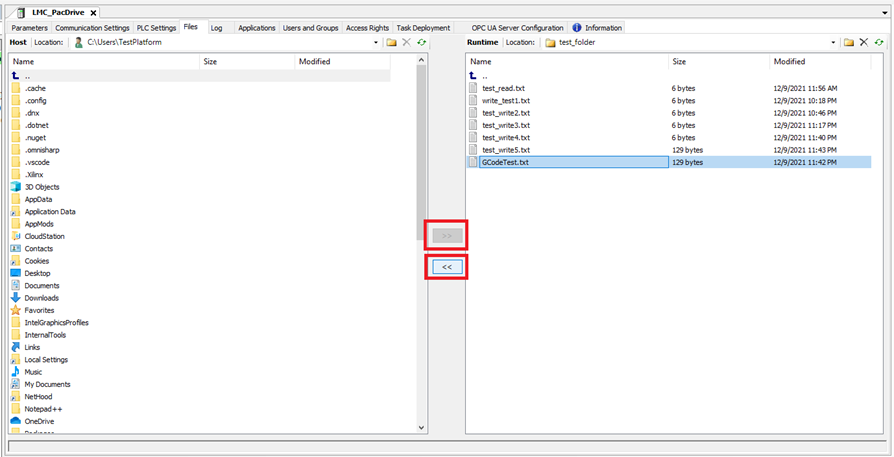
Task: Create a new folder in the Runtime pane
Action: click(x=848, y=43)
